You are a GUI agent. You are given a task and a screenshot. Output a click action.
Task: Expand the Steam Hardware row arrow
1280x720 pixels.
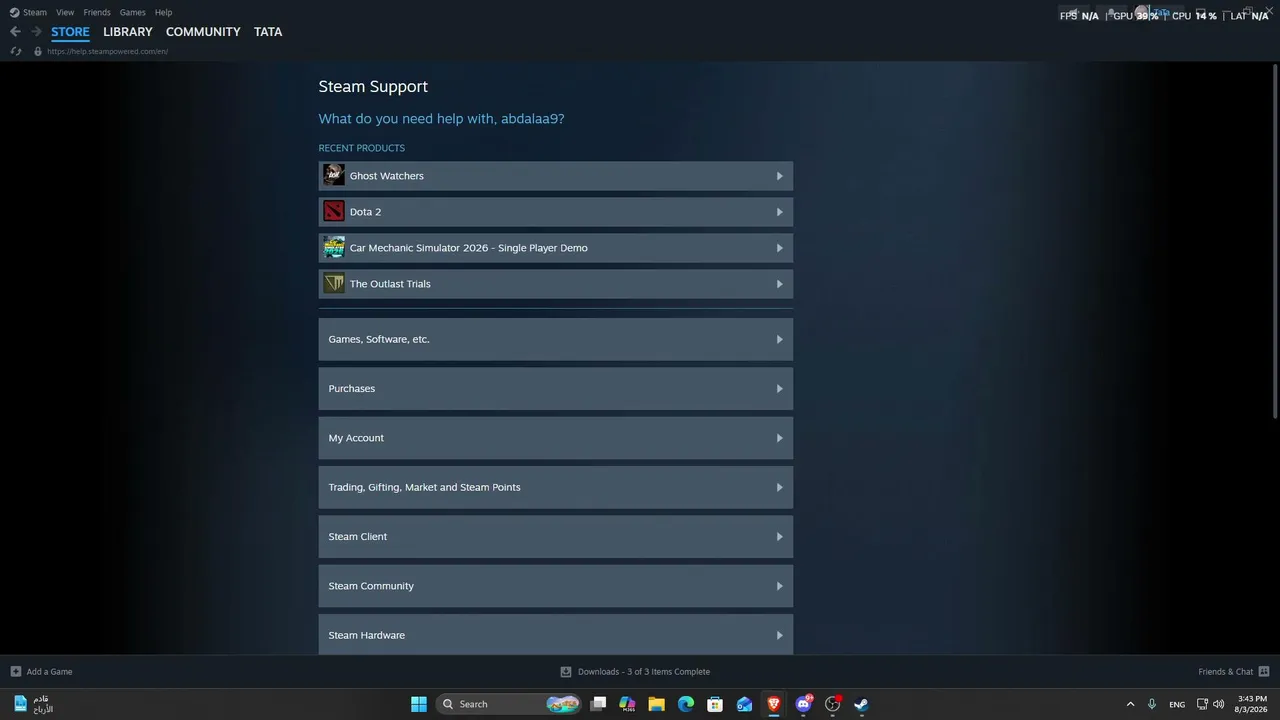coord(780,635)
